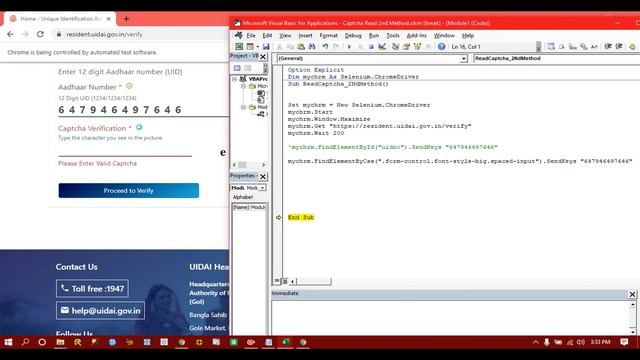Open View menu in VBA editor

point(285,36)
